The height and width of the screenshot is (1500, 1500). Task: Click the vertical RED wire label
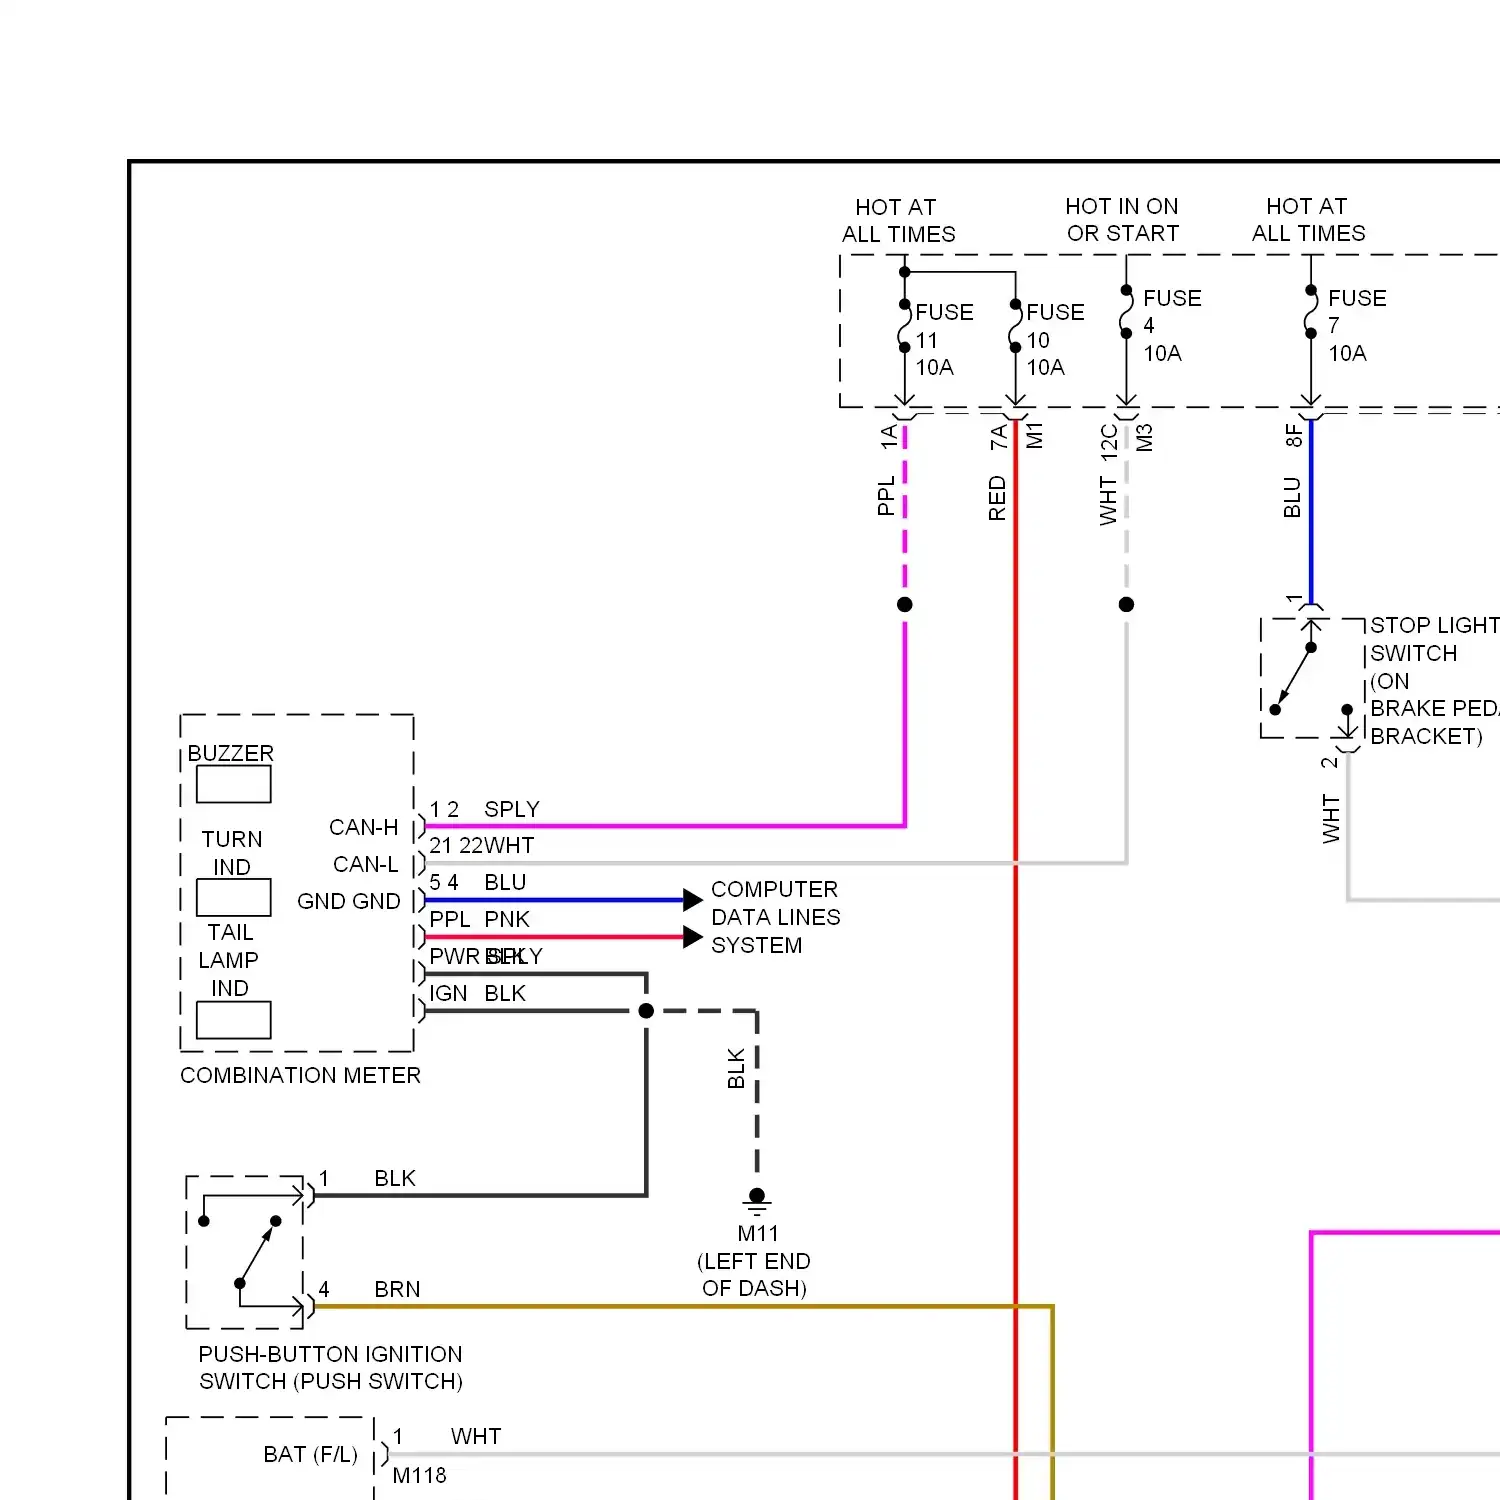pos(997,498)
